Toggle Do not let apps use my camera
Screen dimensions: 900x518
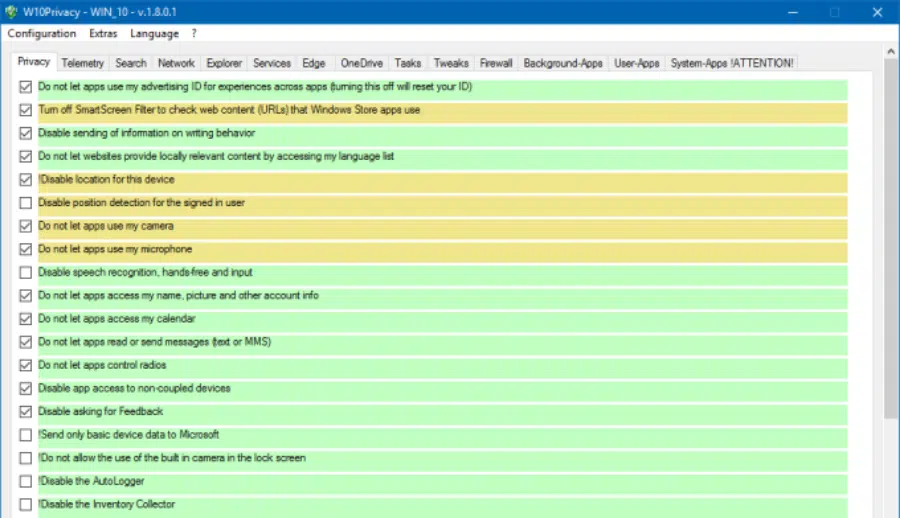tap(25, 226)
